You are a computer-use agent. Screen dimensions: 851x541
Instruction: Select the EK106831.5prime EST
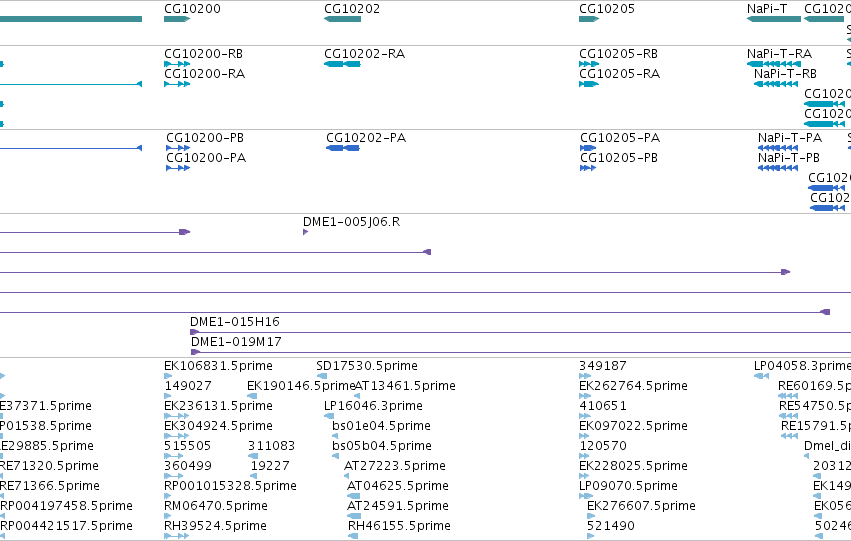(x=168, y=375)
